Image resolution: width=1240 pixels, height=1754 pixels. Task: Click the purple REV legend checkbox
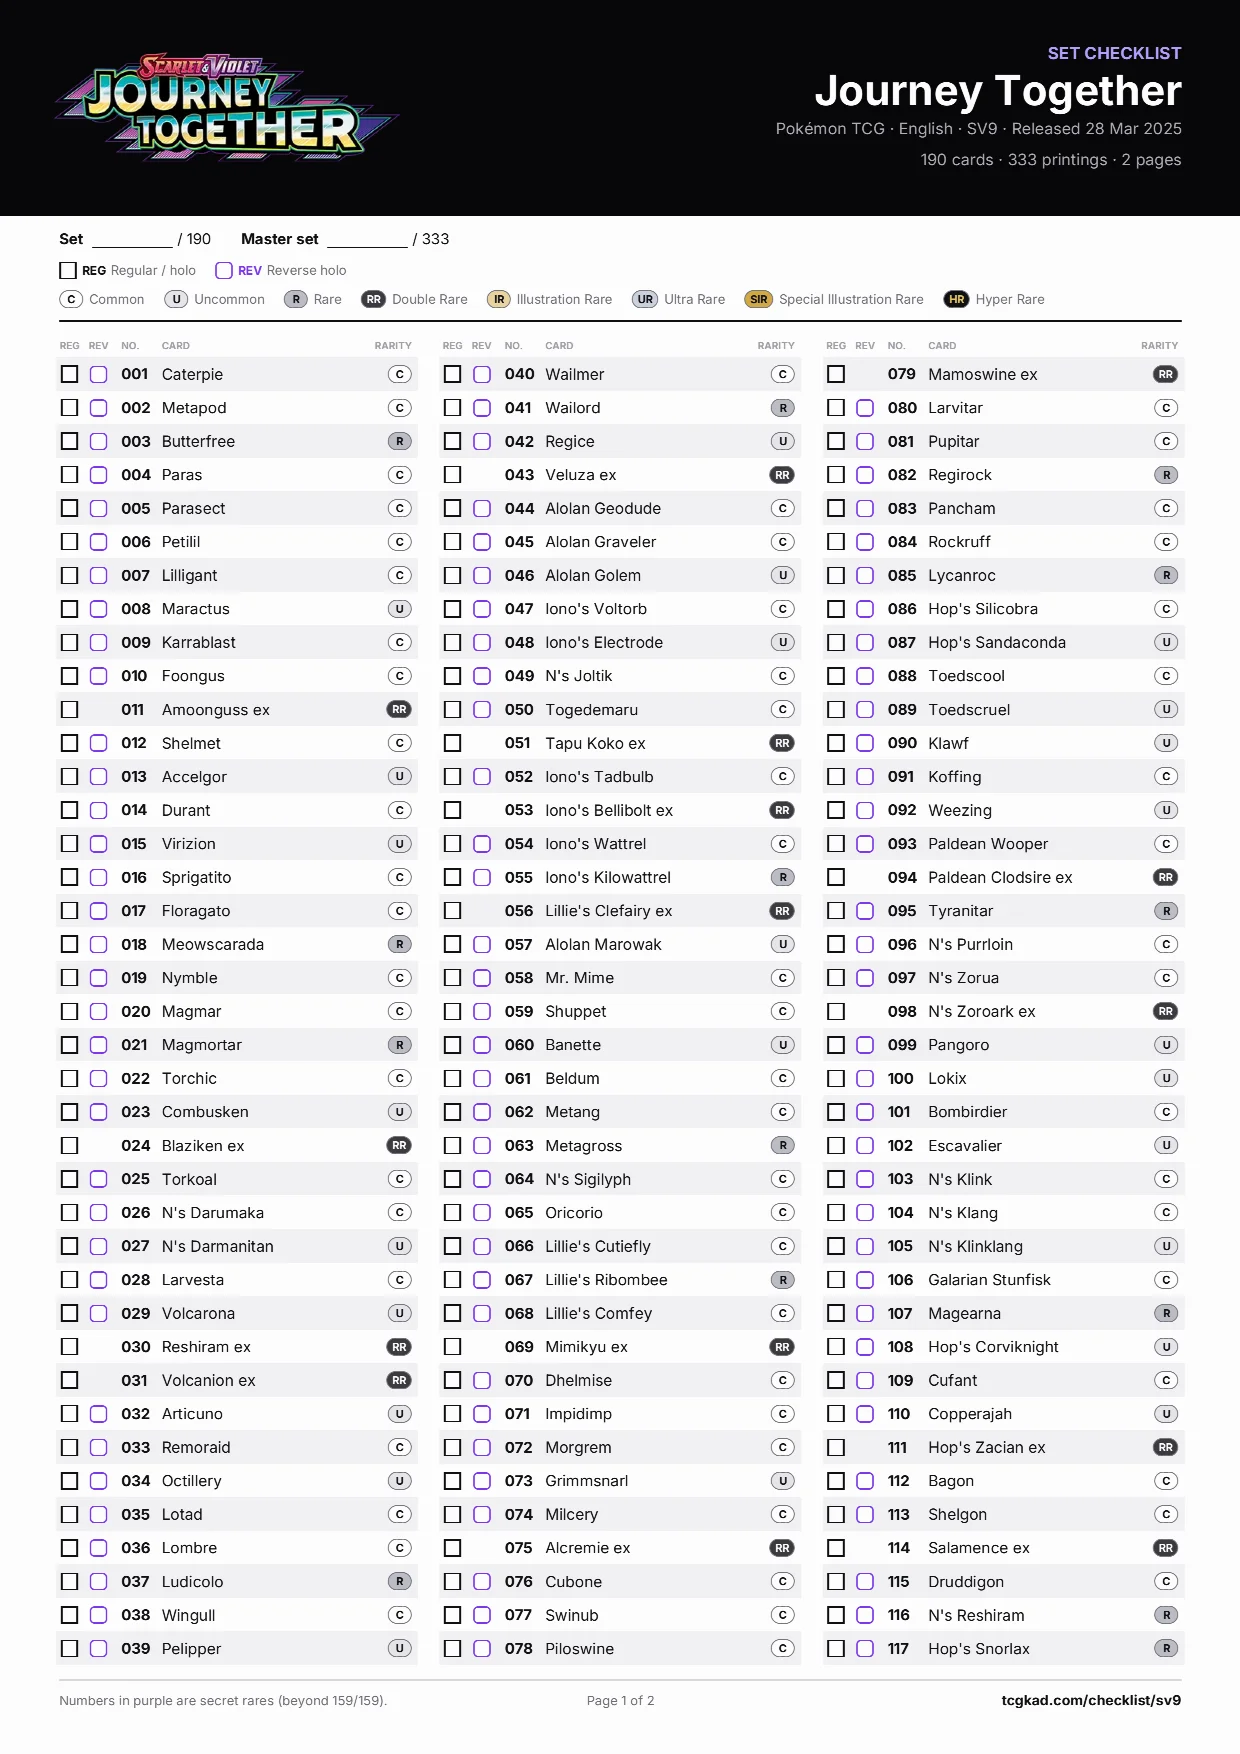tap(224, 270)
